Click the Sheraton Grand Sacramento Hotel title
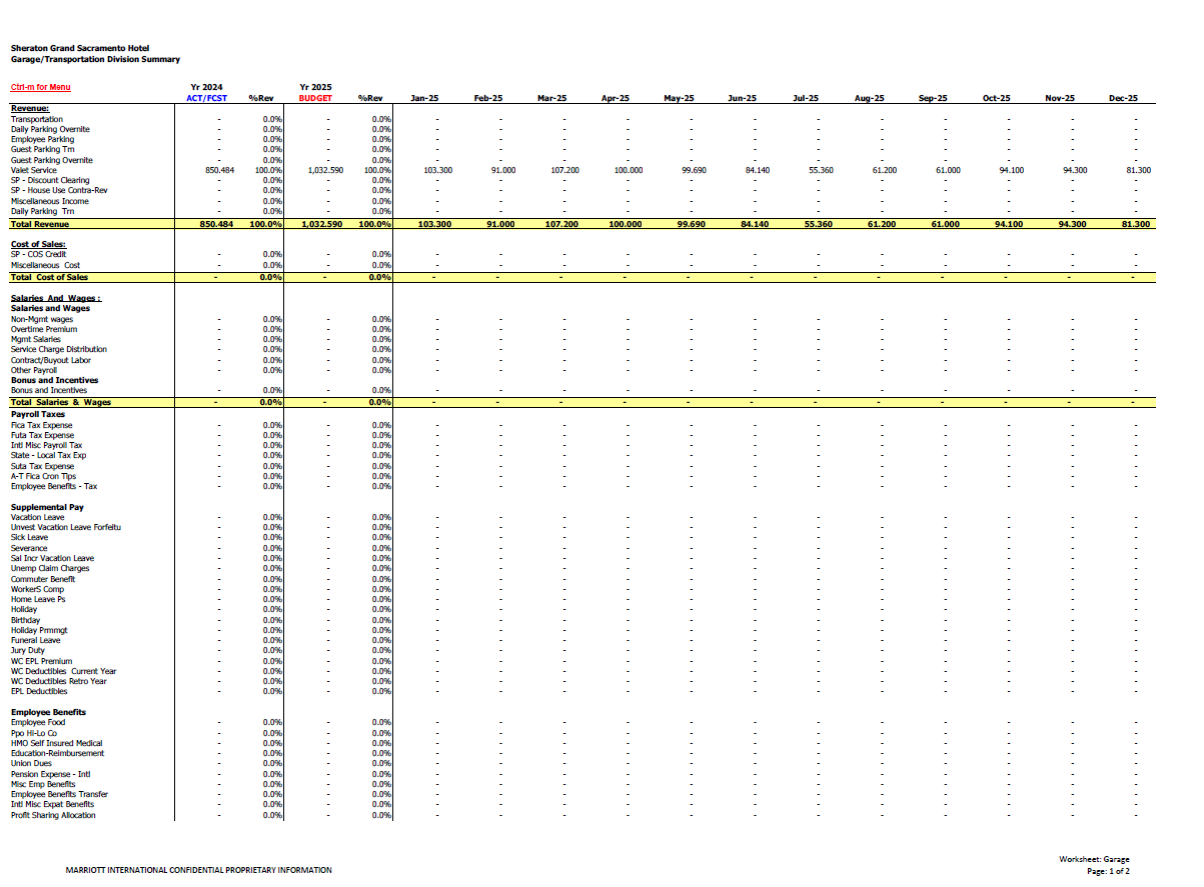 pyautogui.click(x=80, y=48)
